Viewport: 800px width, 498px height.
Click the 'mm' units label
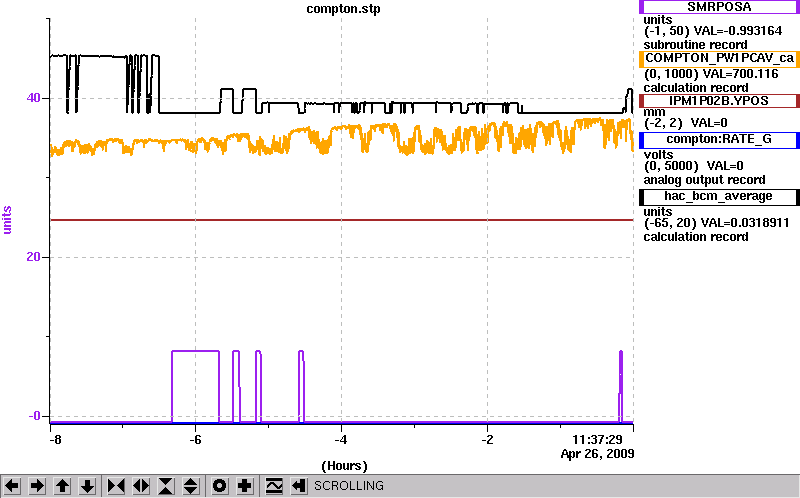655,112
